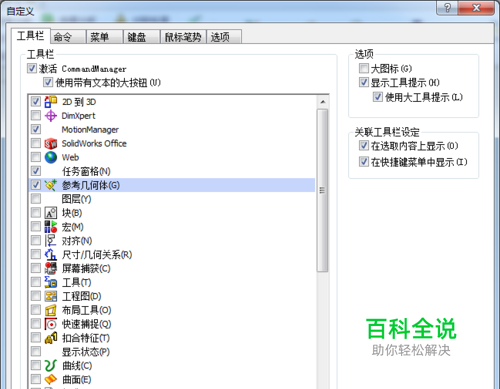Toggle 使用带有文本的大按钮 checkbox
Image resolution: width=500 pixels, height=389 pixels.
(48, 82)
